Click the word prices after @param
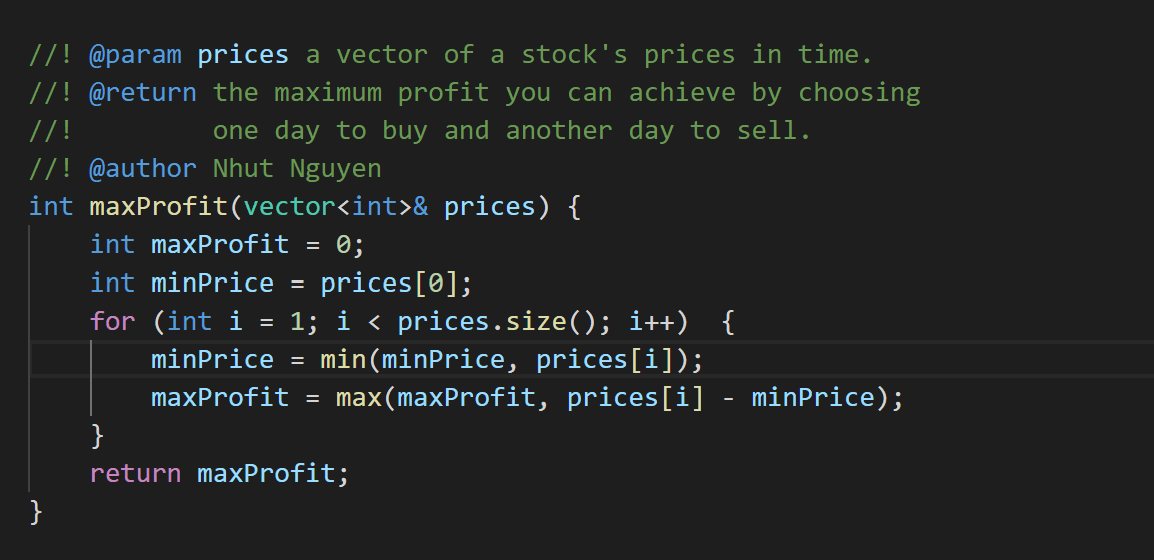Screen dimensions: 1154x560 (243, 54)
